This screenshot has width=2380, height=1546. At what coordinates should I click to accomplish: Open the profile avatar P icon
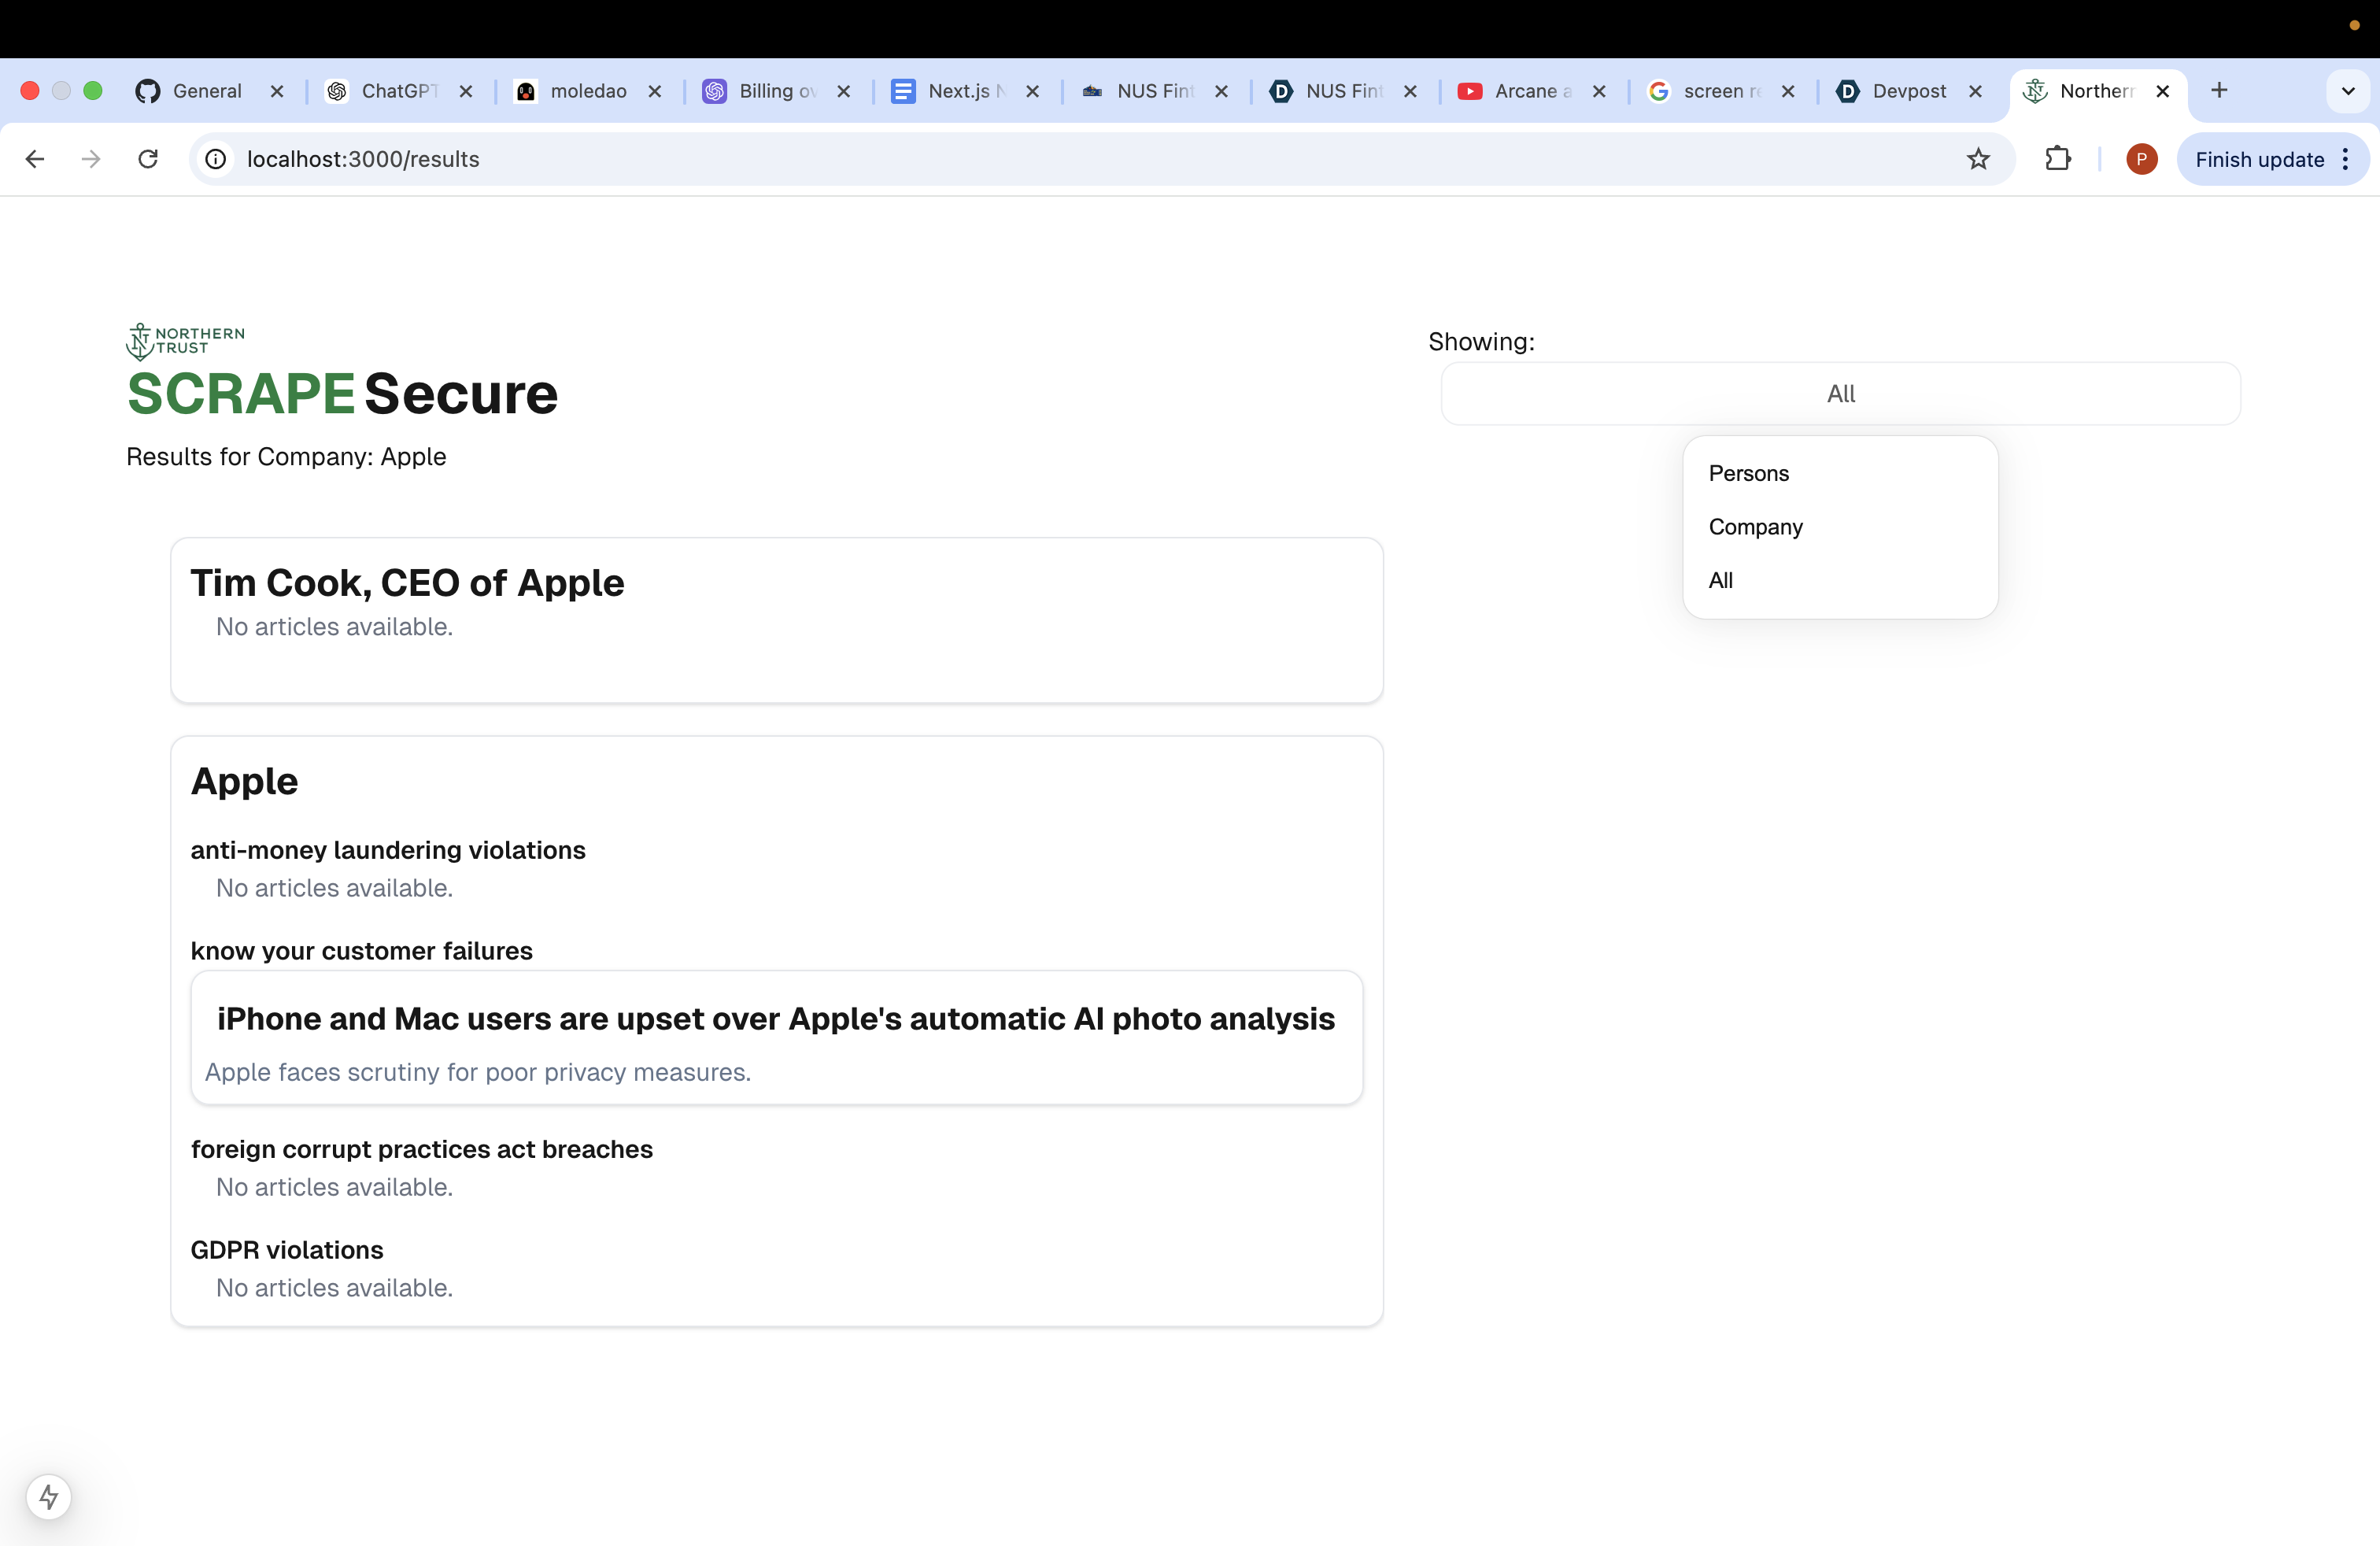tap(2141, 159)
